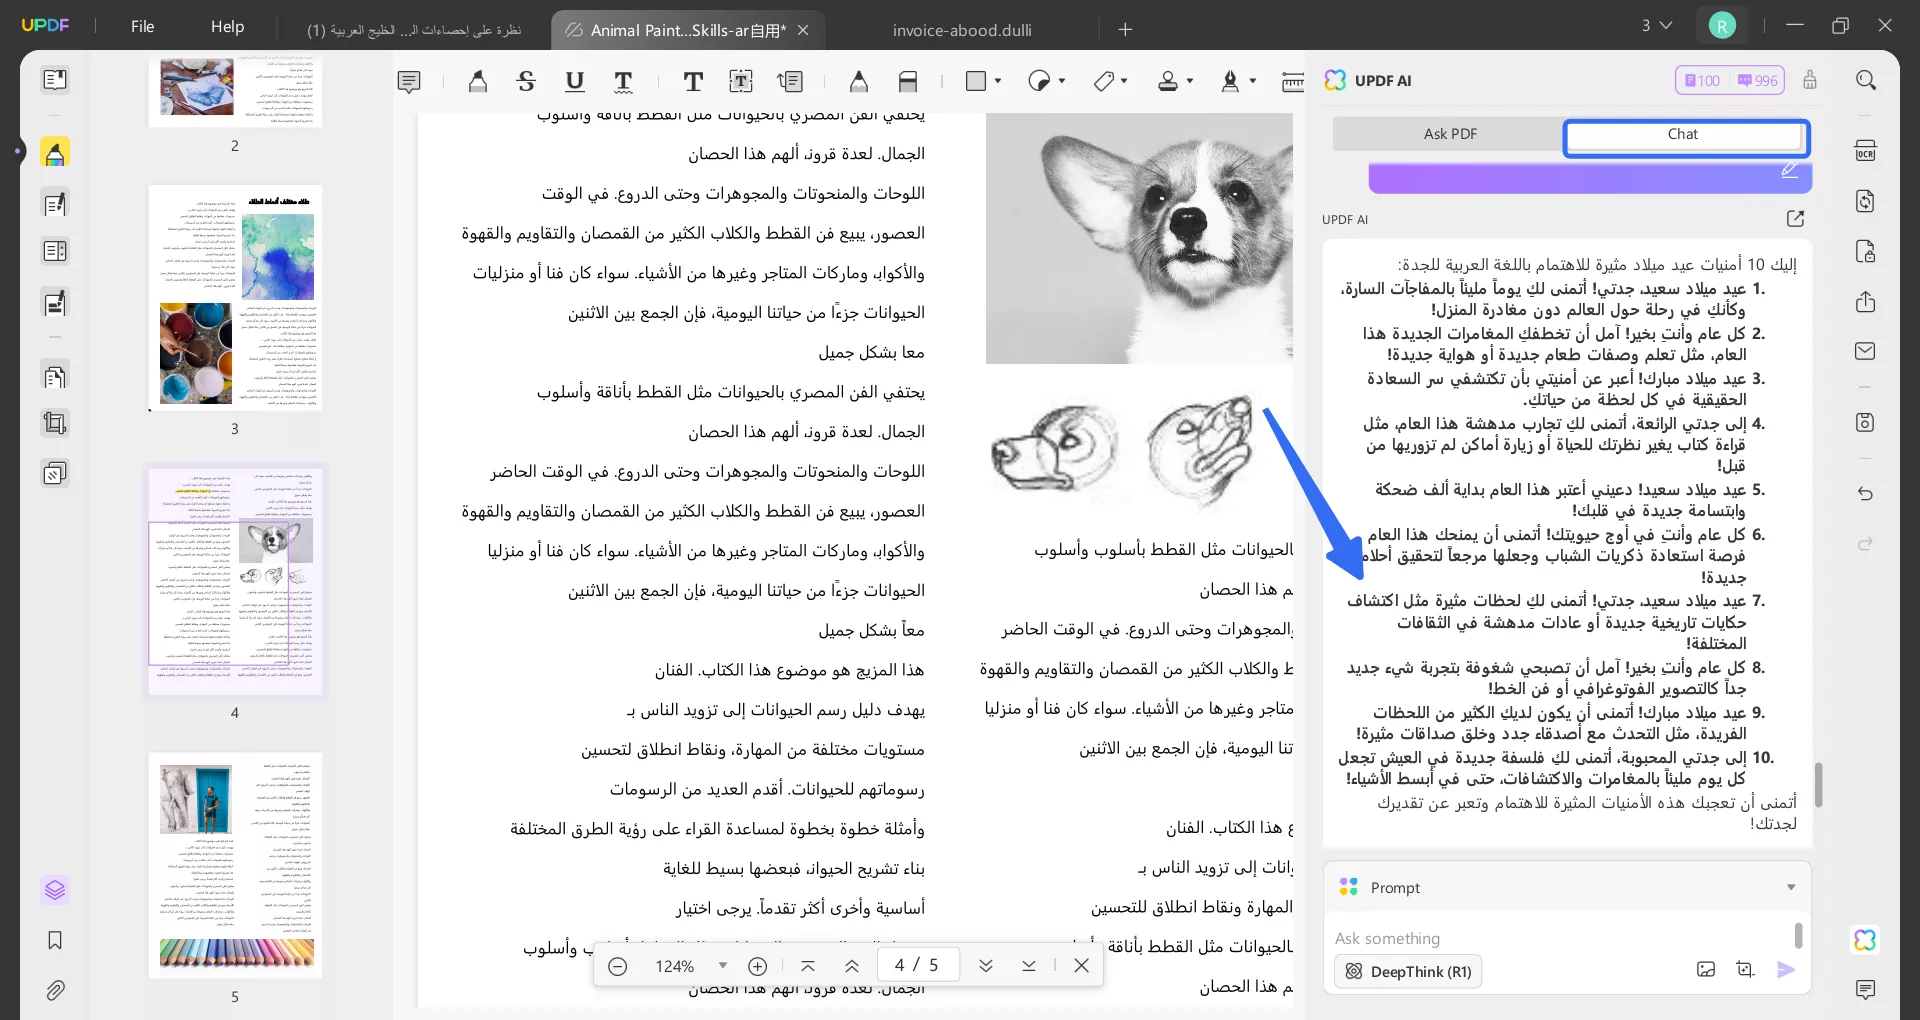Click the lock icon in AI panel header
This screenshot has width=1920, height=1020.
(x=1810, y=80)
